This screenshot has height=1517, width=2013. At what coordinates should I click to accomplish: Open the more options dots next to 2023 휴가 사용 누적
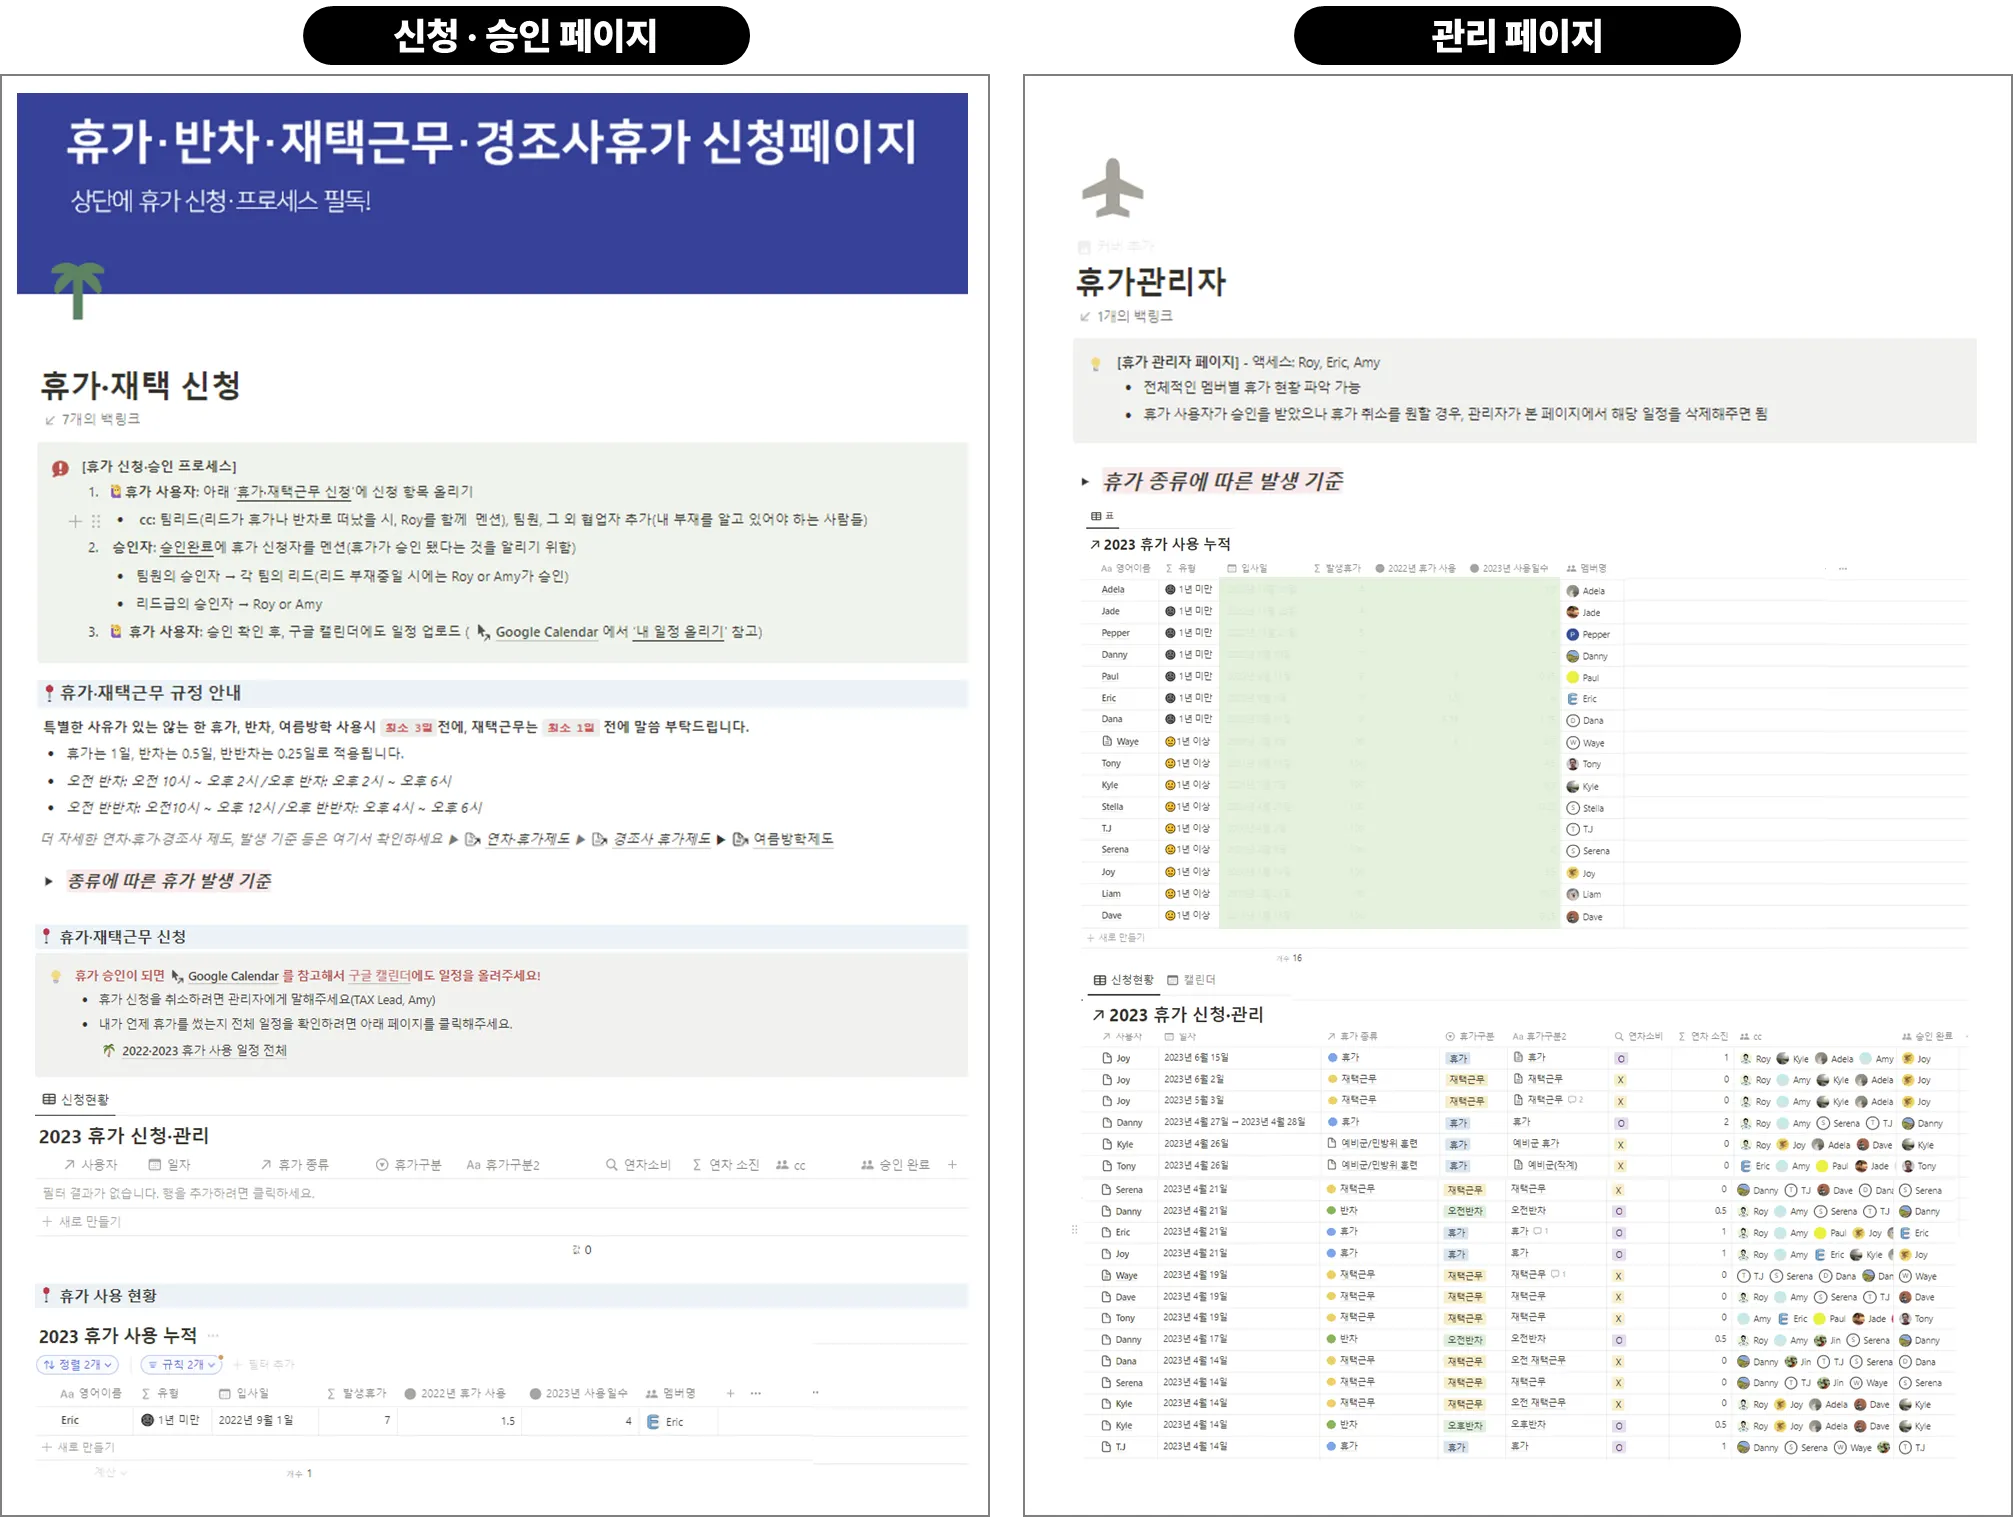213,1336
